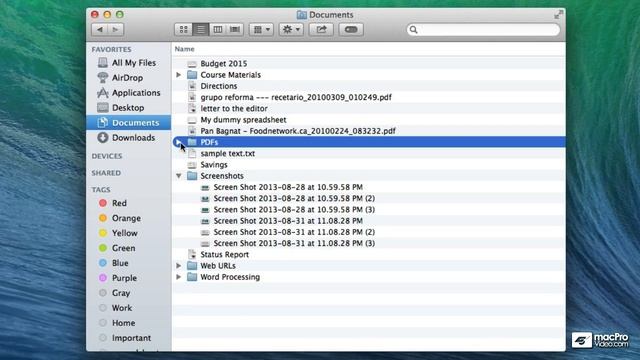Select the Web URLs folder icon

pyautogui.click(x=192, y=266)
